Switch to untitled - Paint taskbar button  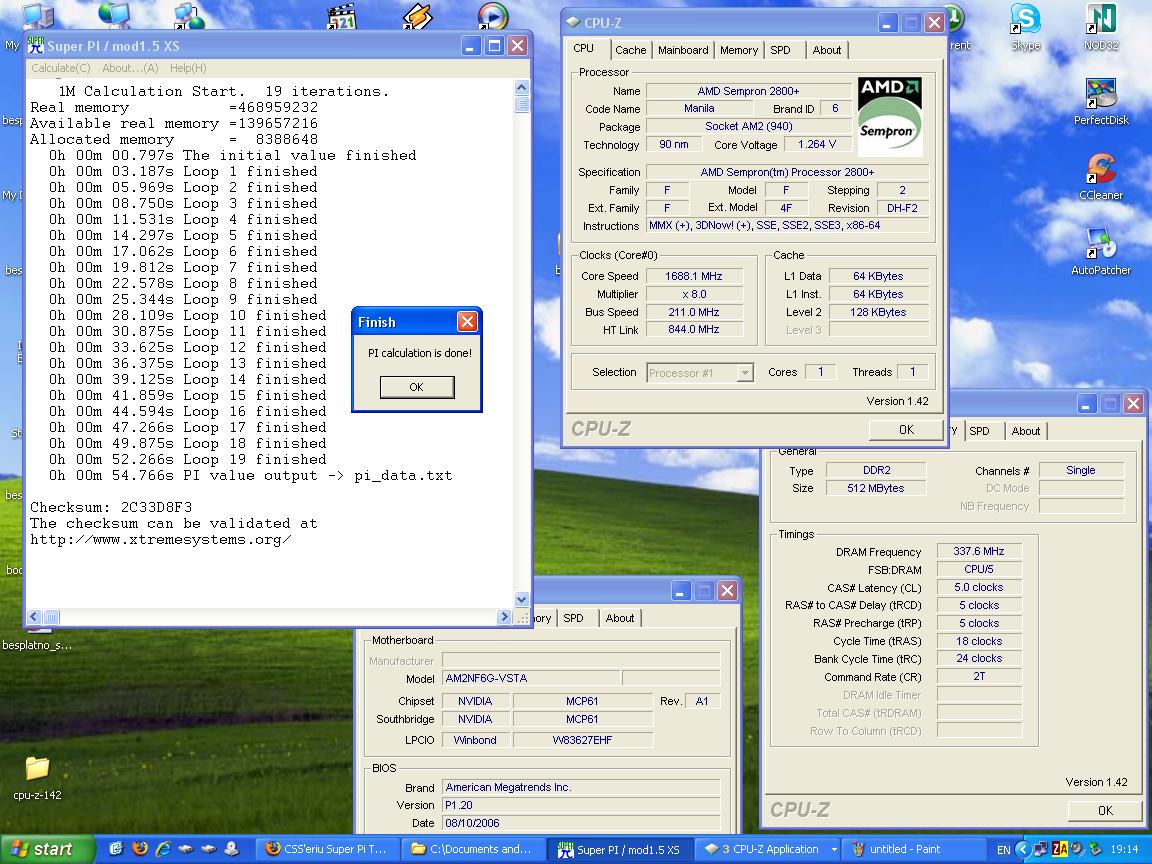click(x=912, y=849)
